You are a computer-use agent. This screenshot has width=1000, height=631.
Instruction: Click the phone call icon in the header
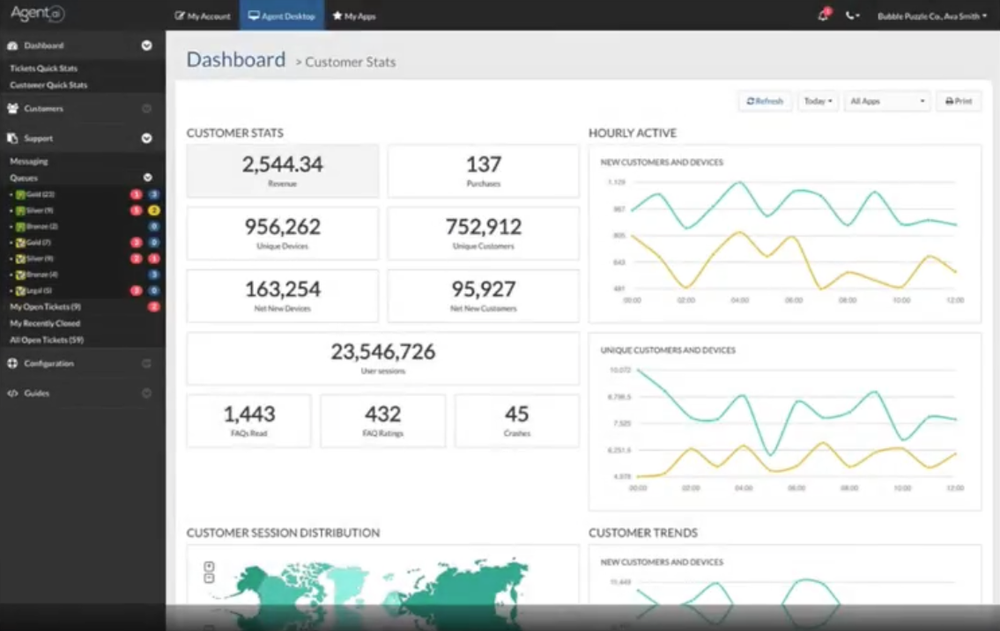click(x=851, y=15)
